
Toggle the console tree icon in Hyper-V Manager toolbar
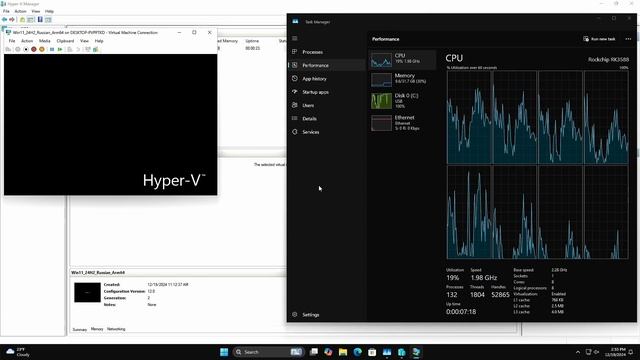click(30, 20)
